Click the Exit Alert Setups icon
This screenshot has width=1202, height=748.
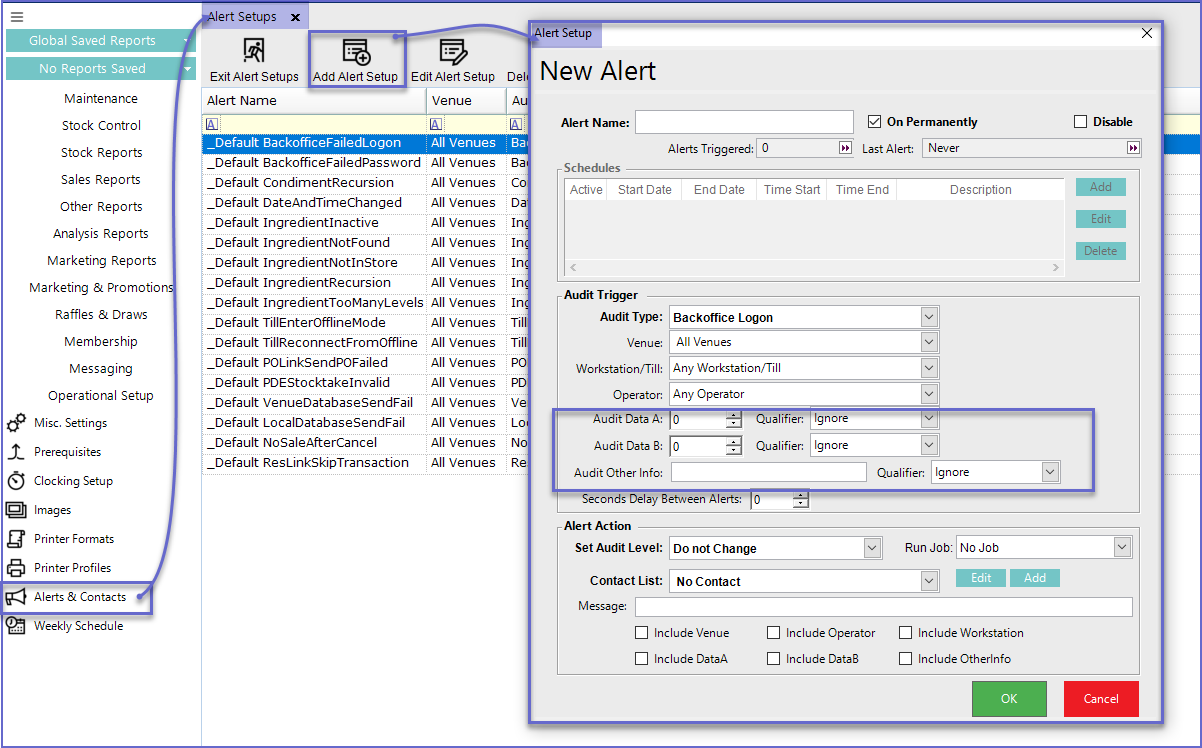[x=254, y=52]
